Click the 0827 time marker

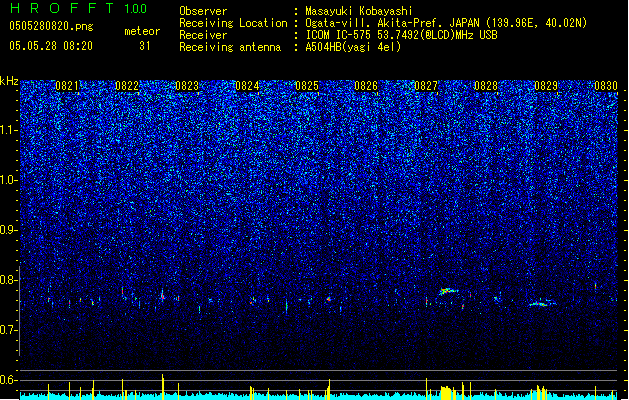point(426,86)
